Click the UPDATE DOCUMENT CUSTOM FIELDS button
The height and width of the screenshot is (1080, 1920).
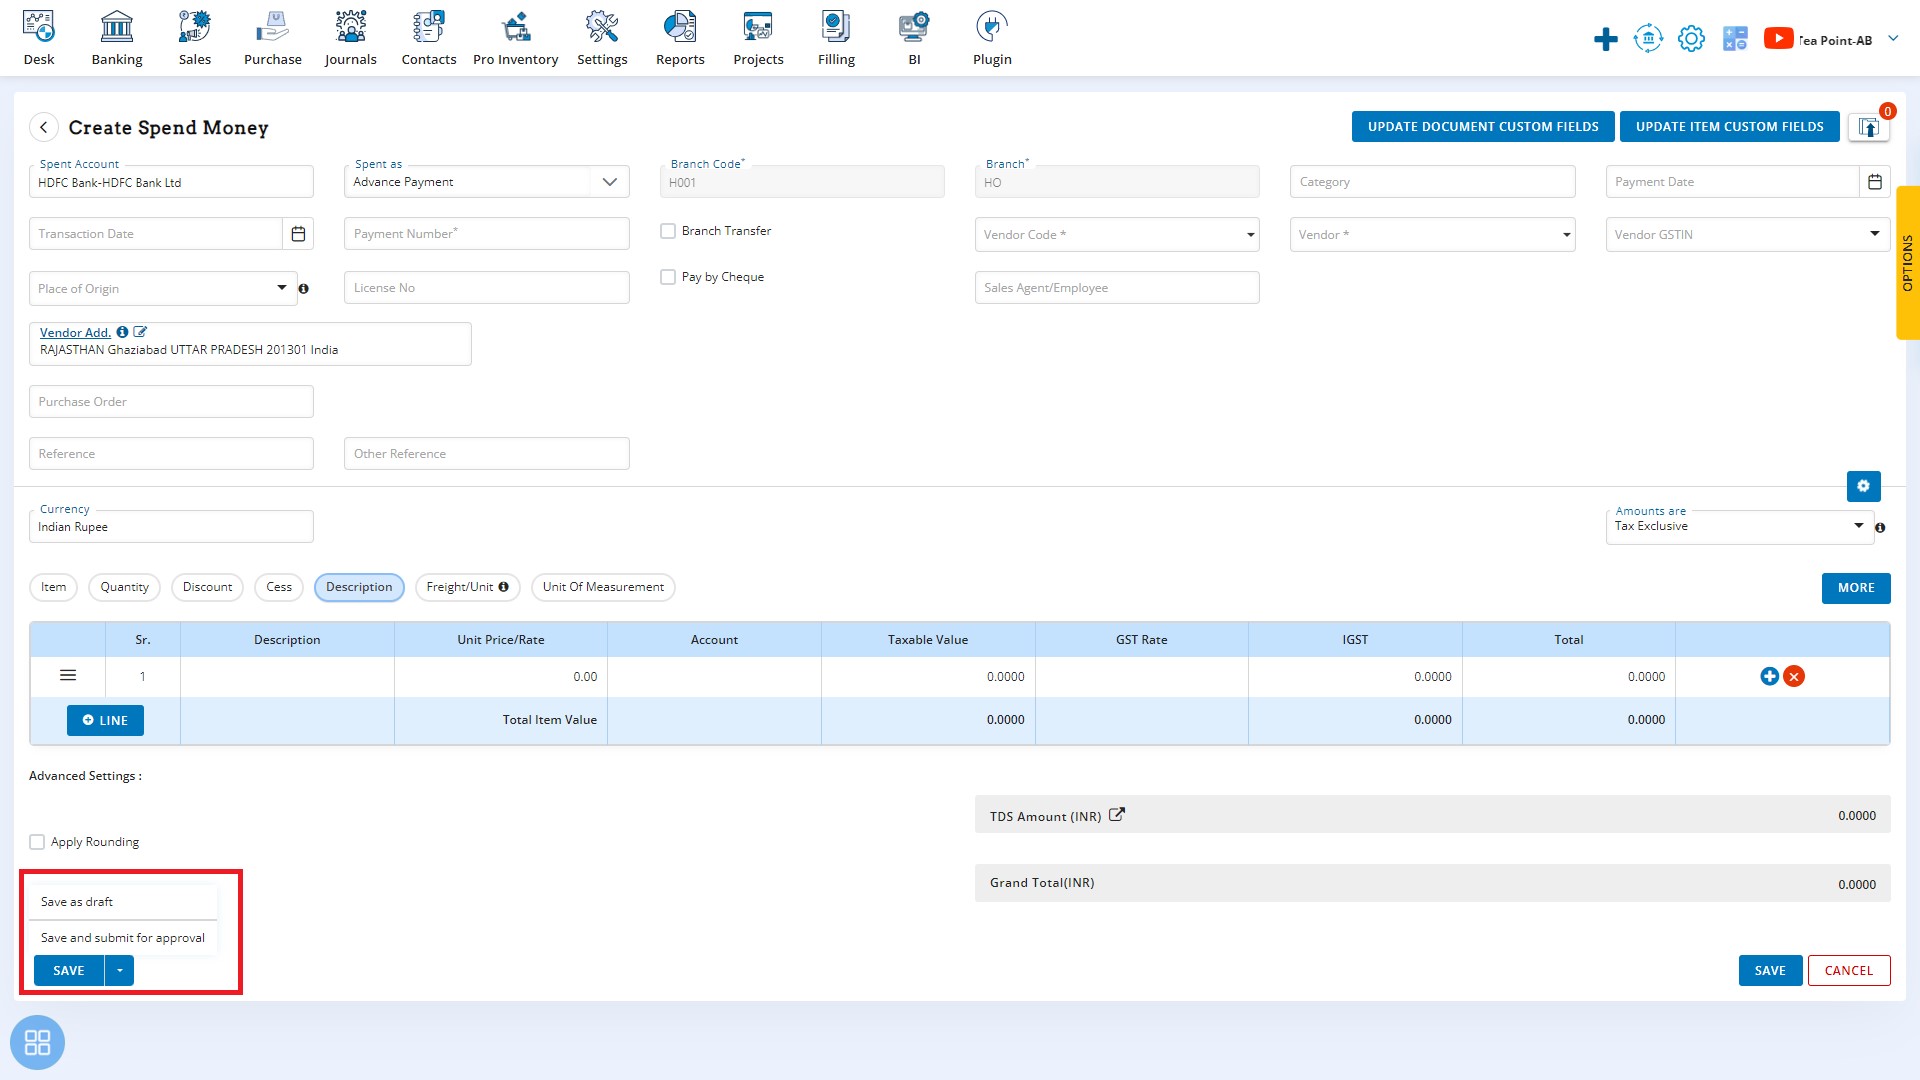[1481, 127]
